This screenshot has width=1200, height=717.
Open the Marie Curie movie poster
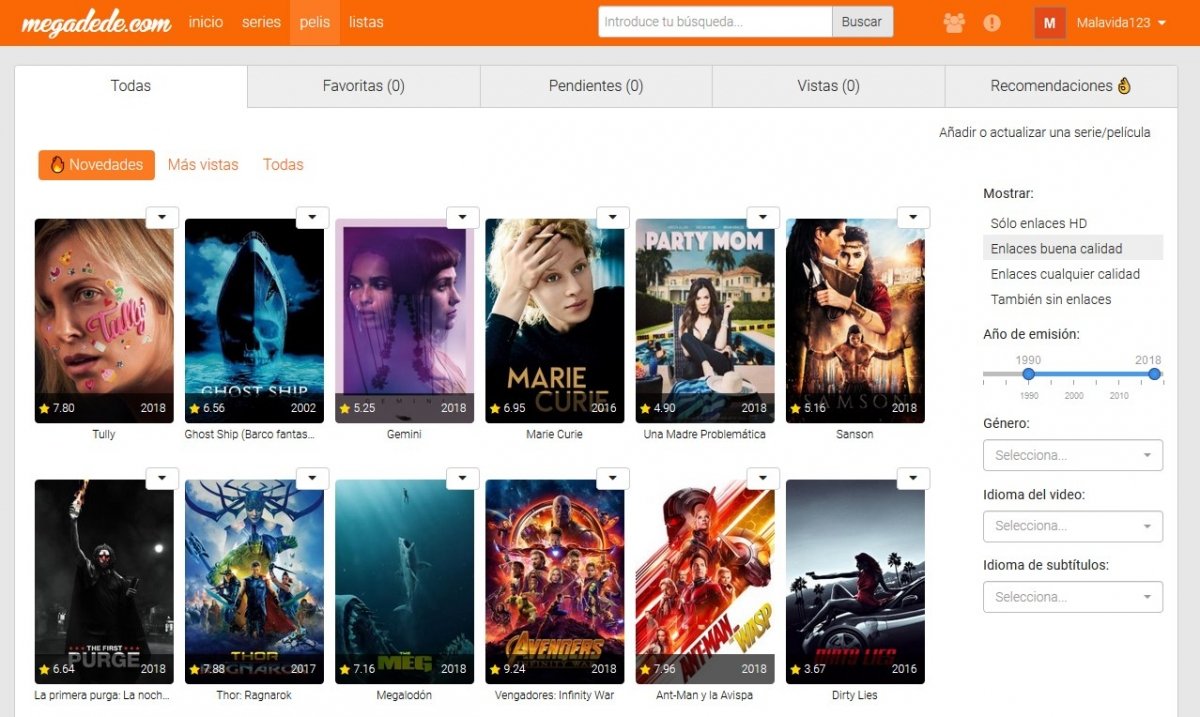[x=555, y=321]
